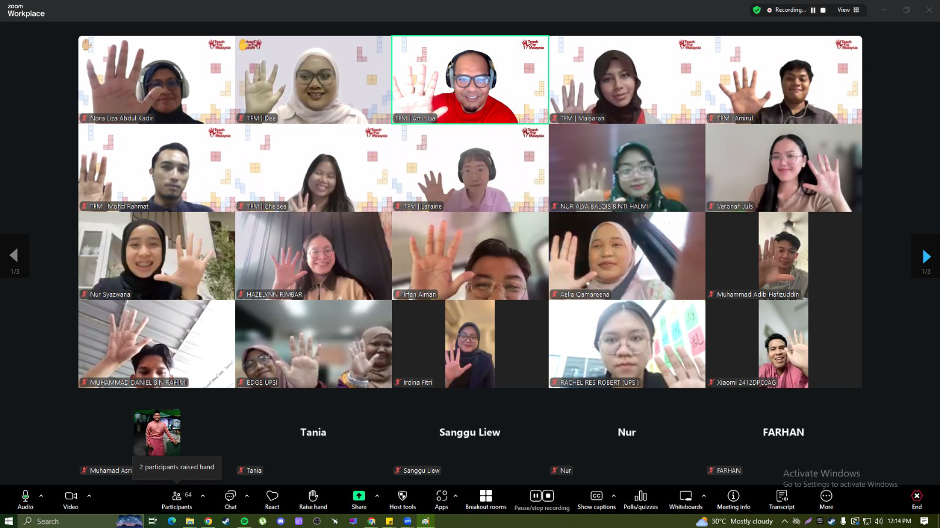Open the View layout menu

pos(847,10)
